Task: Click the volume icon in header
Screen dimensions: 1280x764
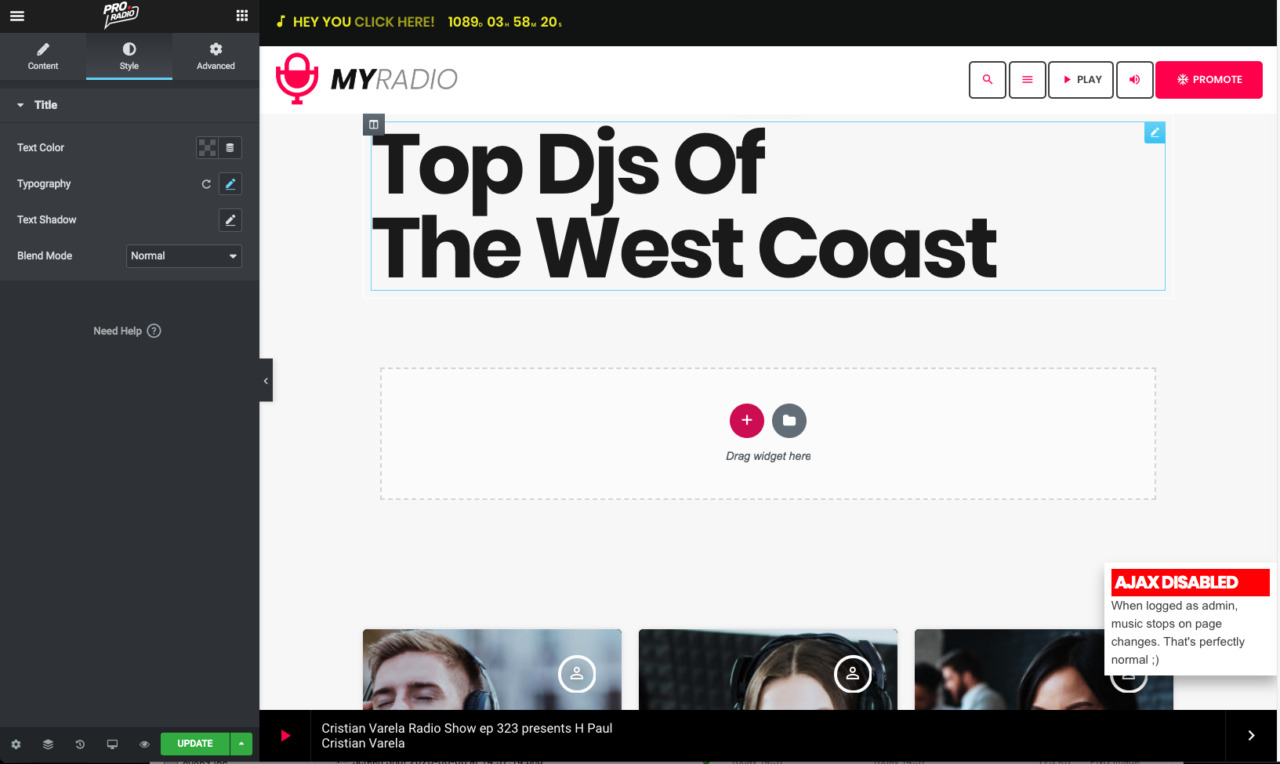Action: [x=1135, y=80]
